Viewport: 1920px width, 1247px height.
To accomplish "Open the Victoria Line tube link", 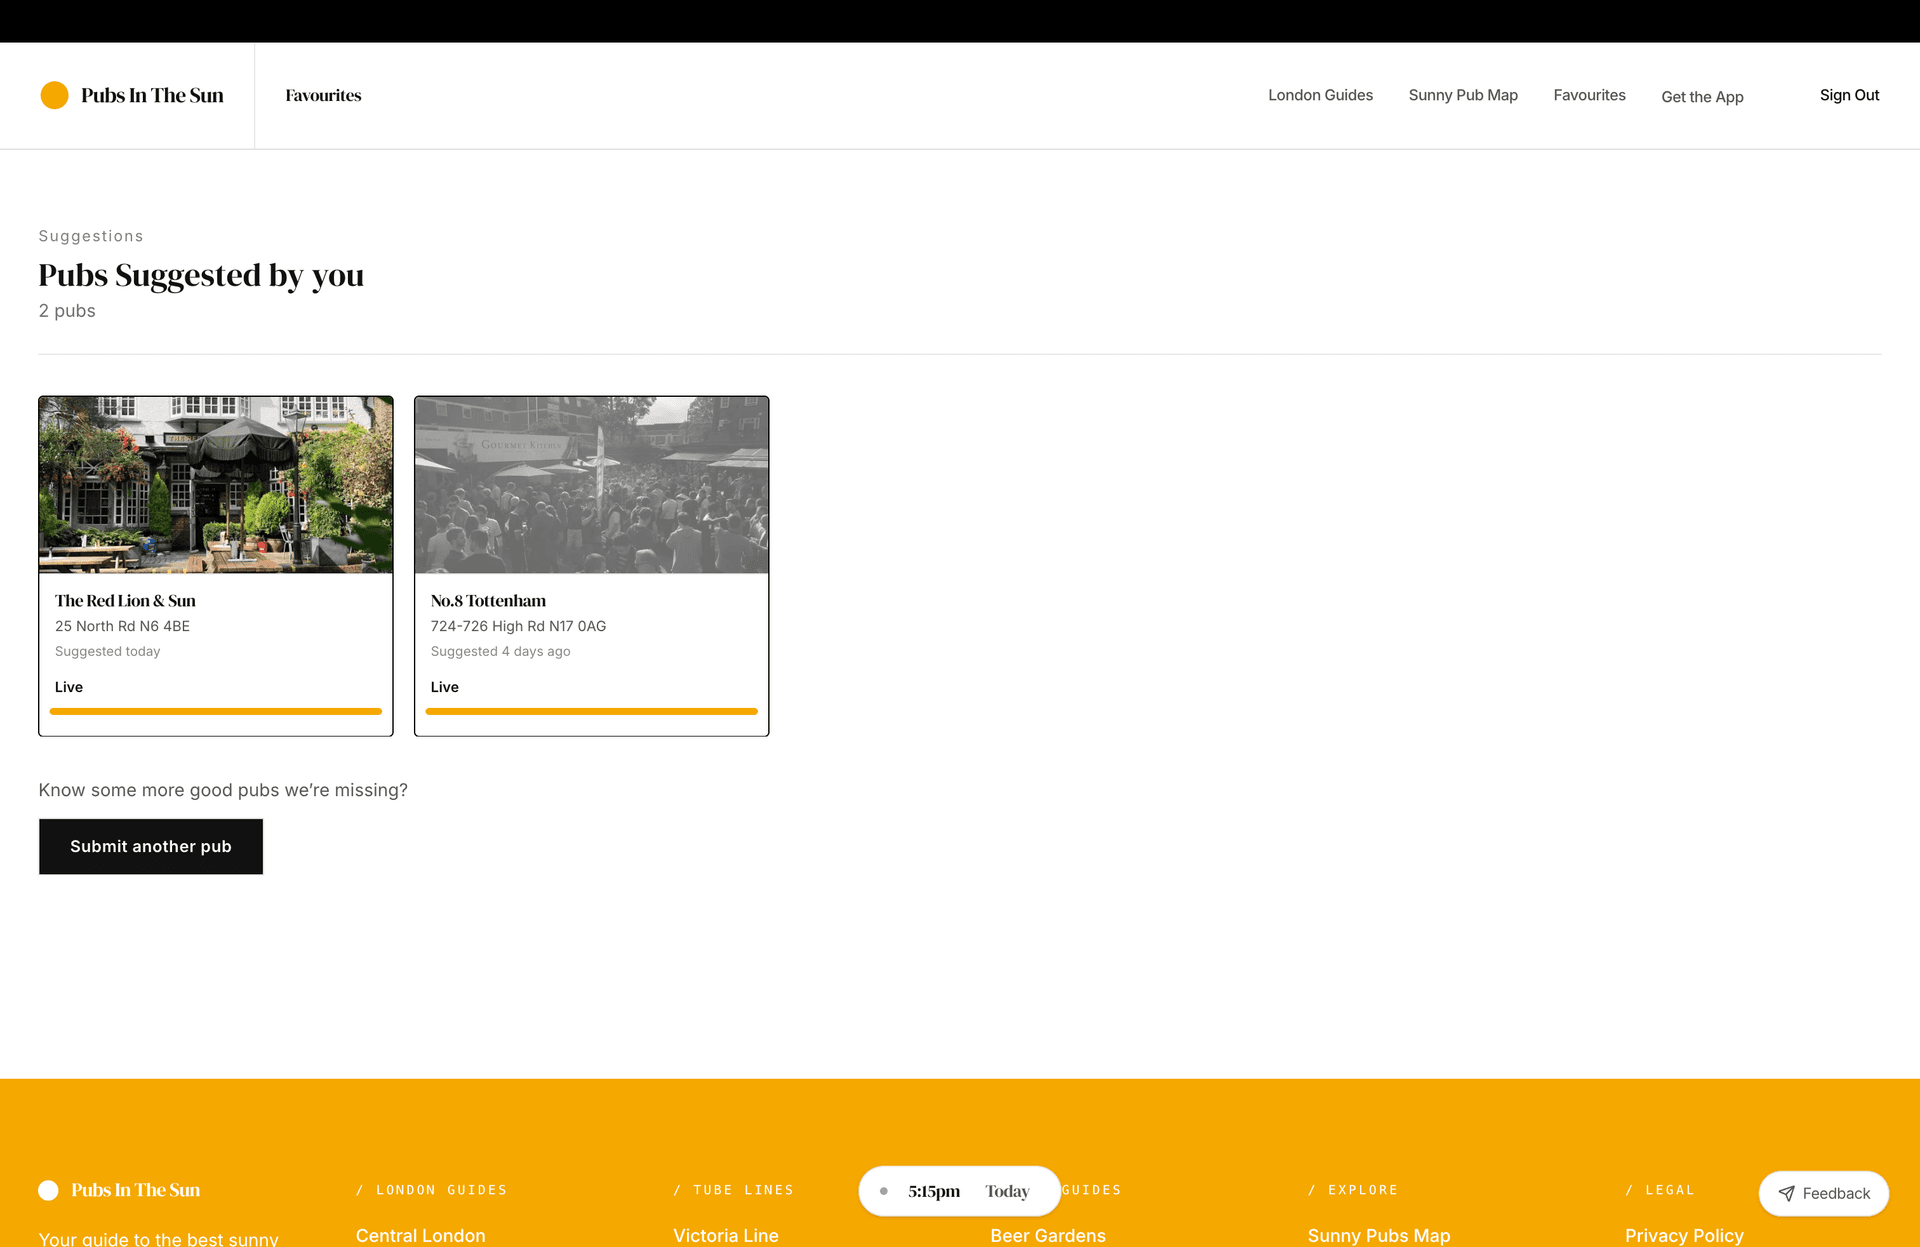I will click(726, 1235).
